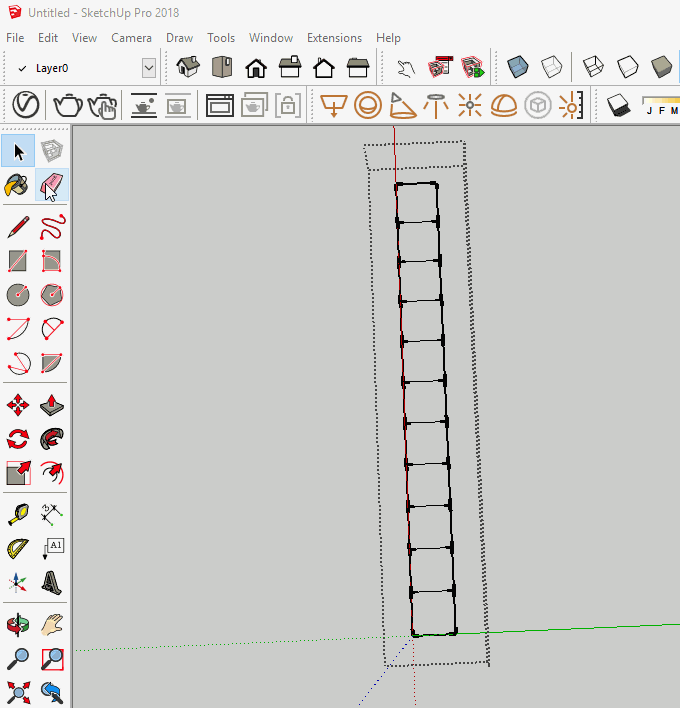Select the Eraser tool
Image resolution: width=680 pixels, height=708 pixels.
[x=52, y=185]
